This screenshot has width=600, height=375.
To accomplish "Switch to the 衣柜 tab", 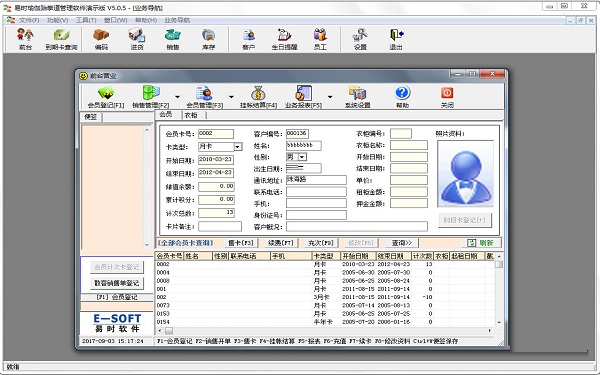I will 191,115.
